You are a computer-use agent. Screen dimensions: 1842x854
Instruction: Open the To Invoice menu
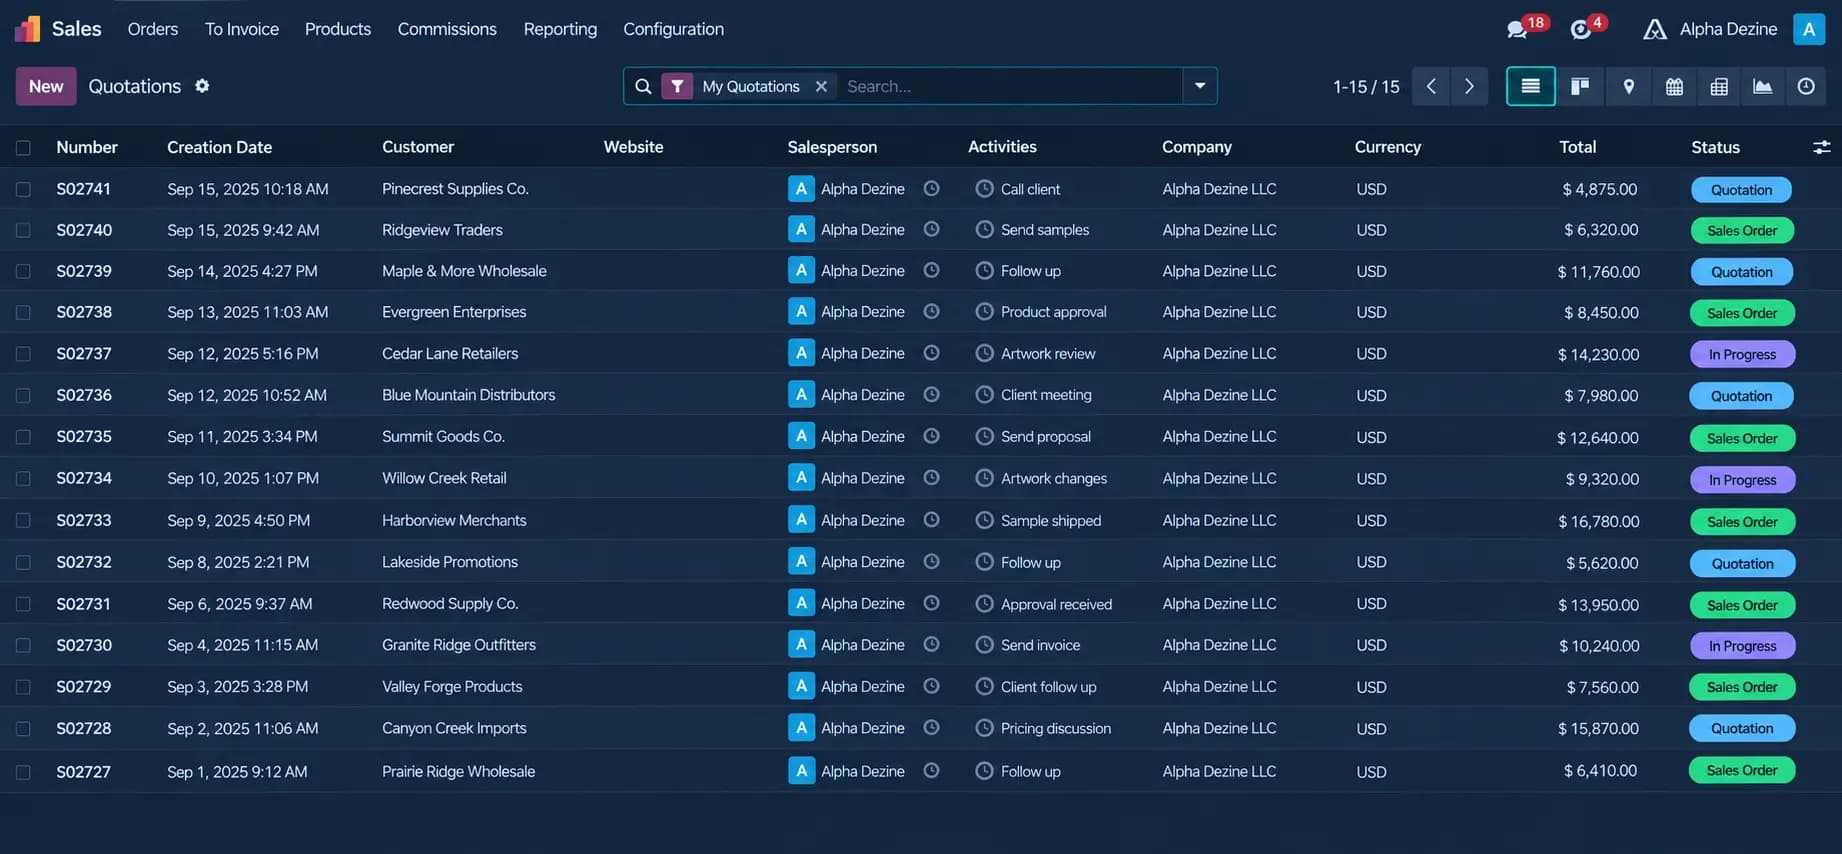(242, 29)
